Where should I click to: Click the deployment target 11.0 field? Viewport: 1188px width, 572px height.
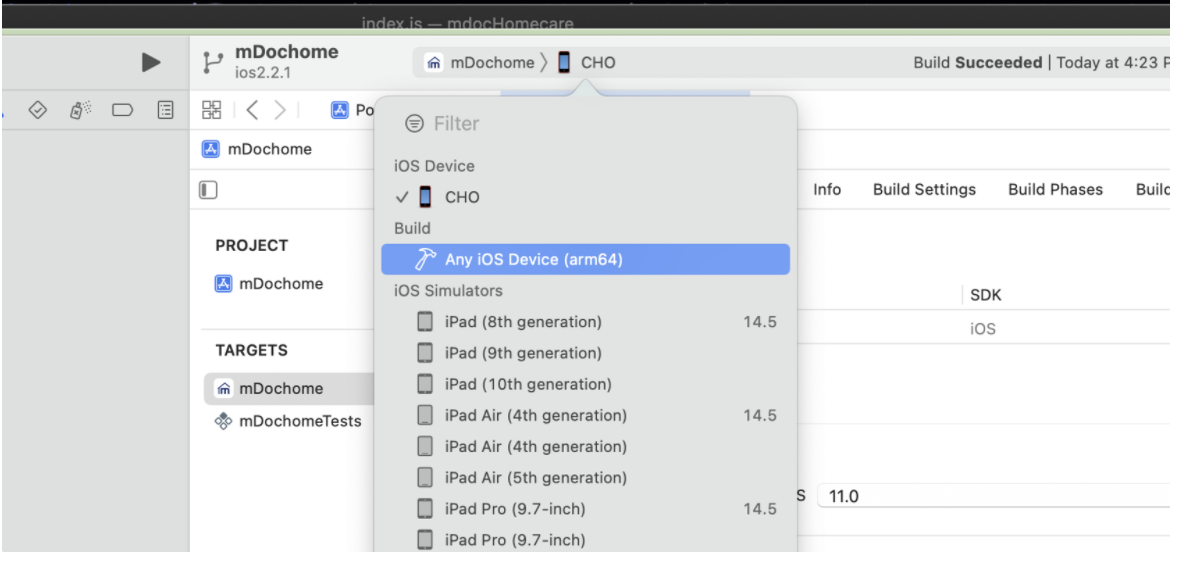[993, 497]
